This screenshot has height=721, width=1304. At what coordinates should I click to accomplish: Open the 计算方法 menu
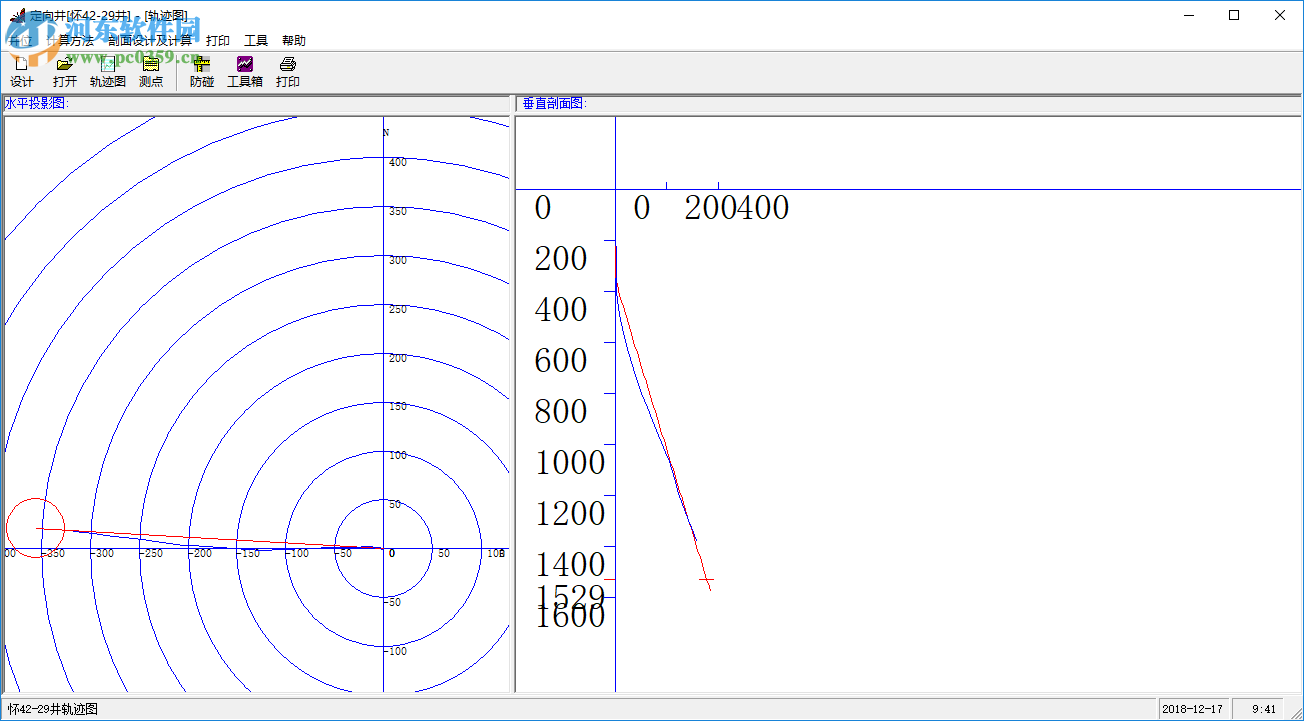pos(70,41)
